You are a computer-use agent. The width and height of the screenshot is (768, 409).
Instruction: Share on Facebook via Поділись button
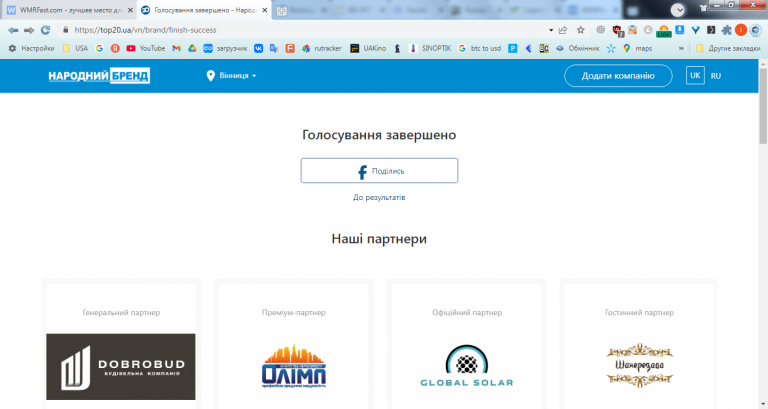pyautogui.click(x=379, y=170)
